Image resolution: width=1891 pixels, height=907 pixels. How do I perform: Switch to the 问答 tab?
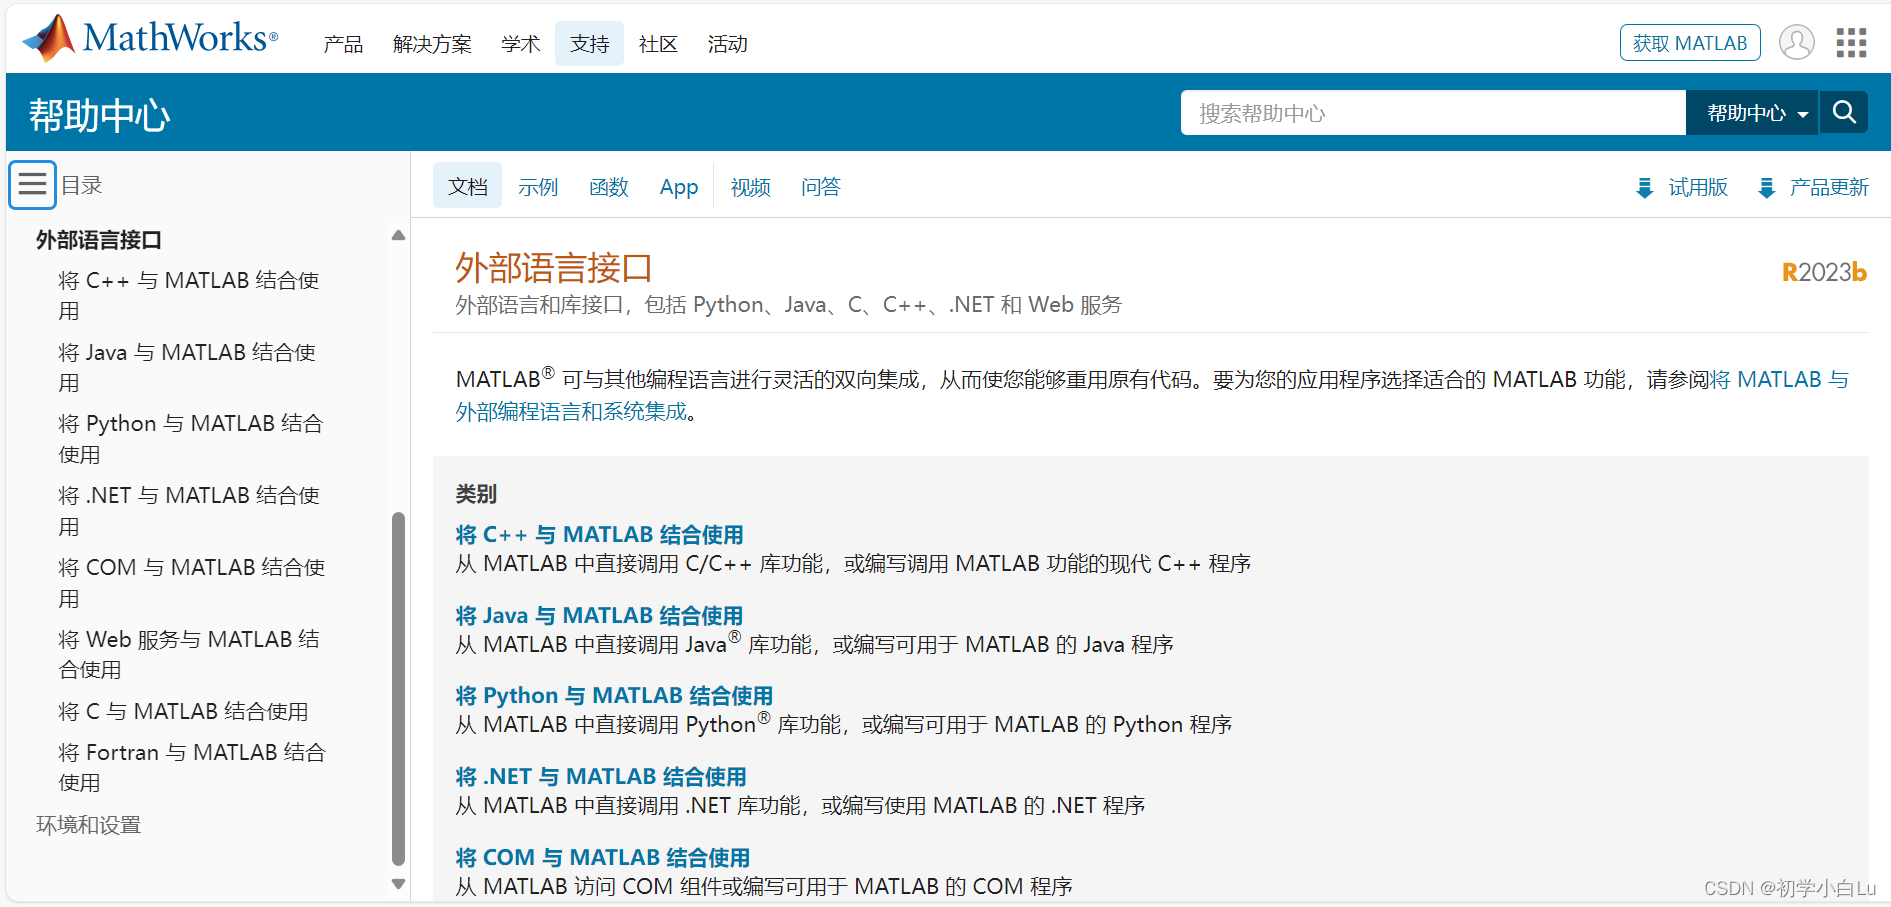point(821,187)
